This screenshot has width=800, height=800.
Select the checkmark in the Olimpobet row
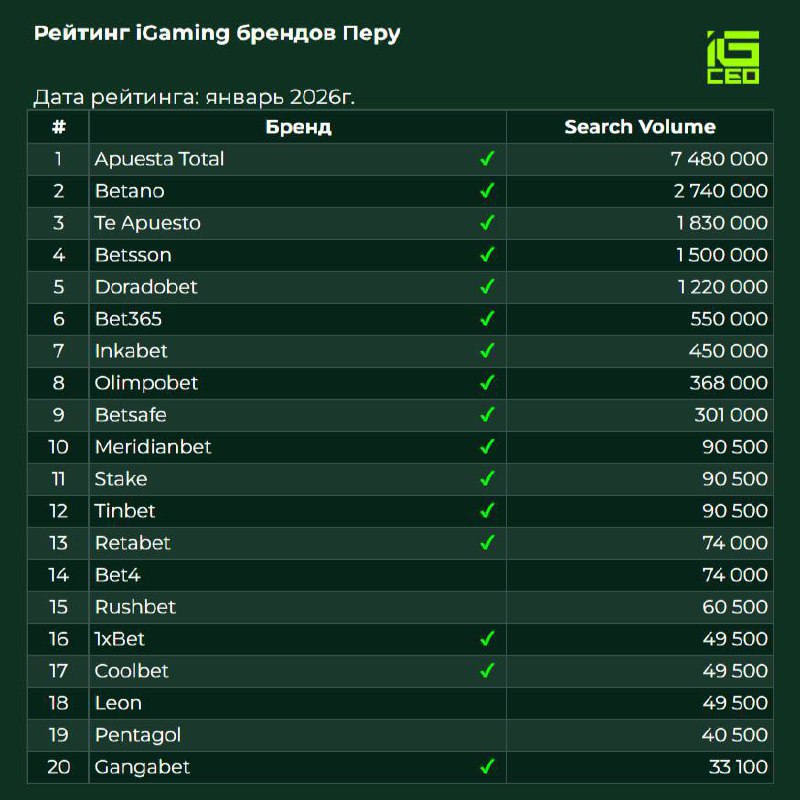(487, 383)
